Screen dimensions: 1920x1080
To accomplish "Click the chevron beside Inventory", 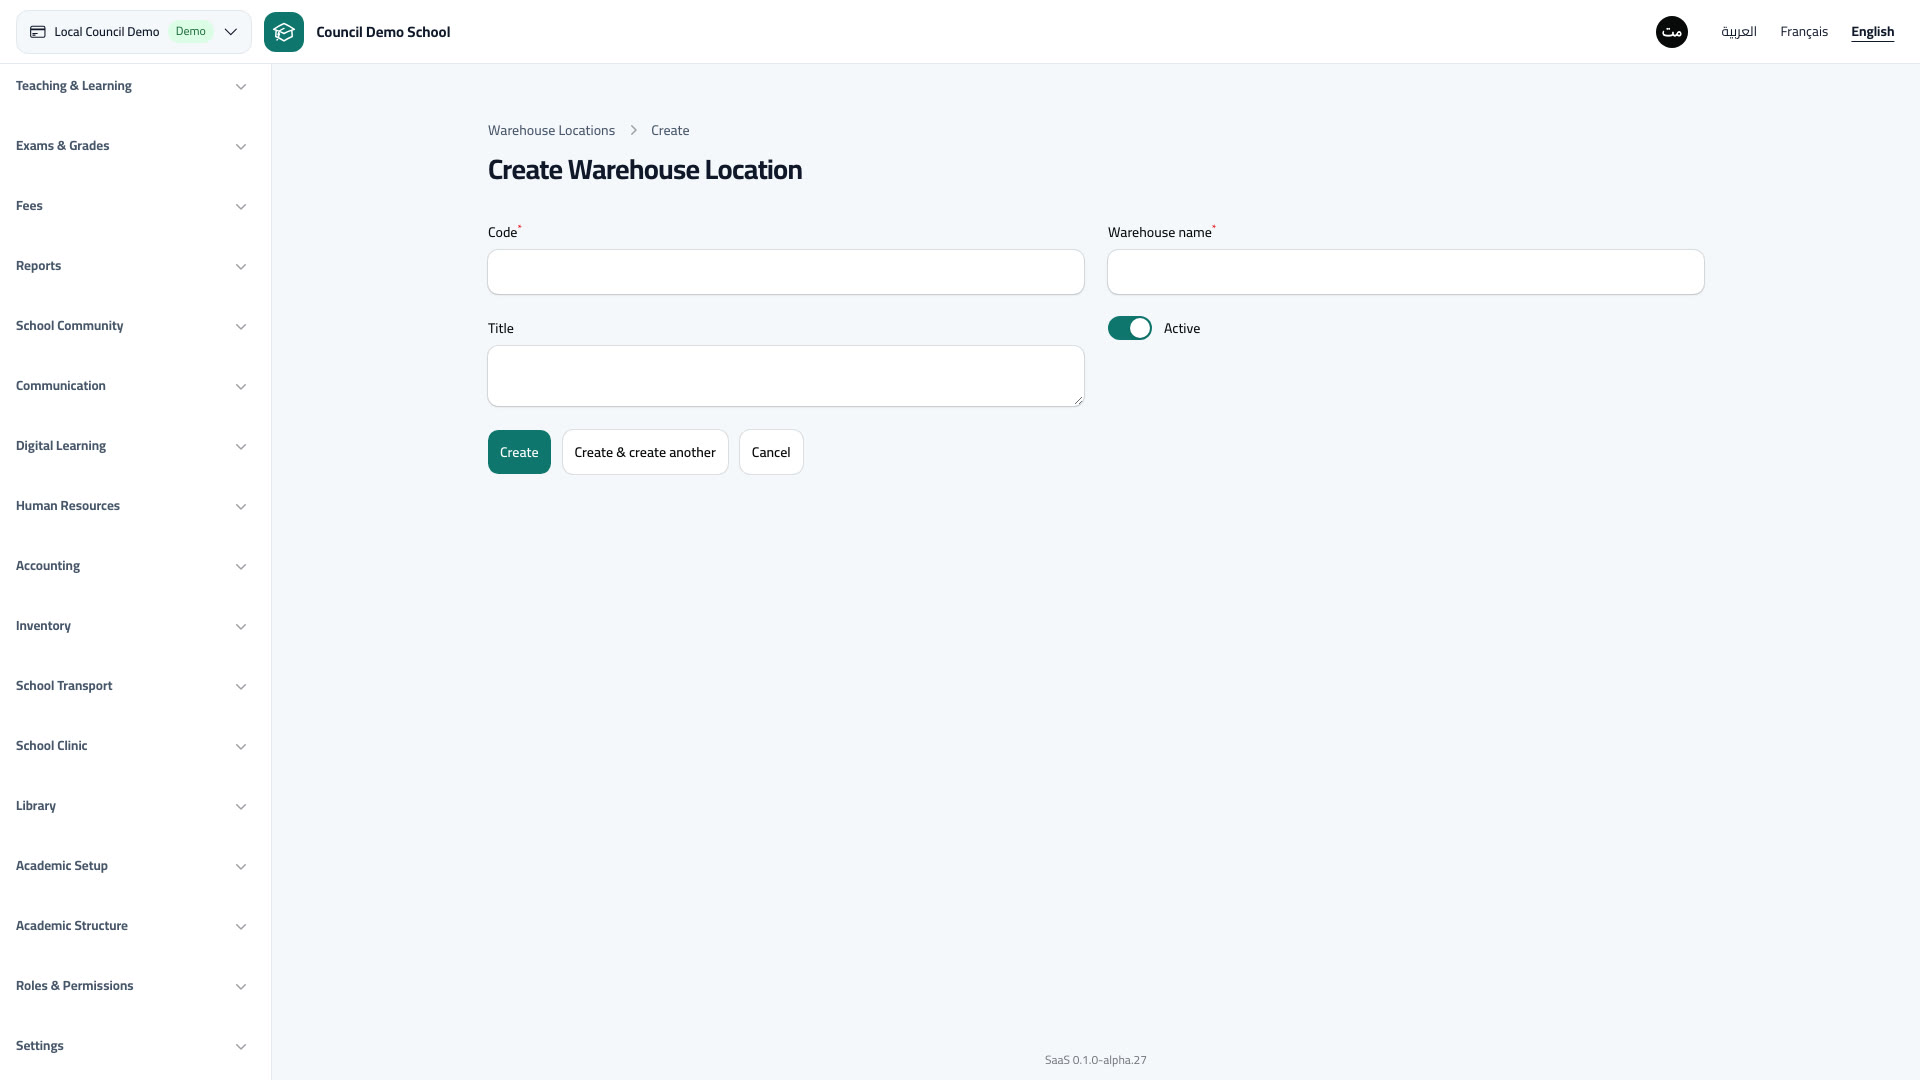I will 241,627.
